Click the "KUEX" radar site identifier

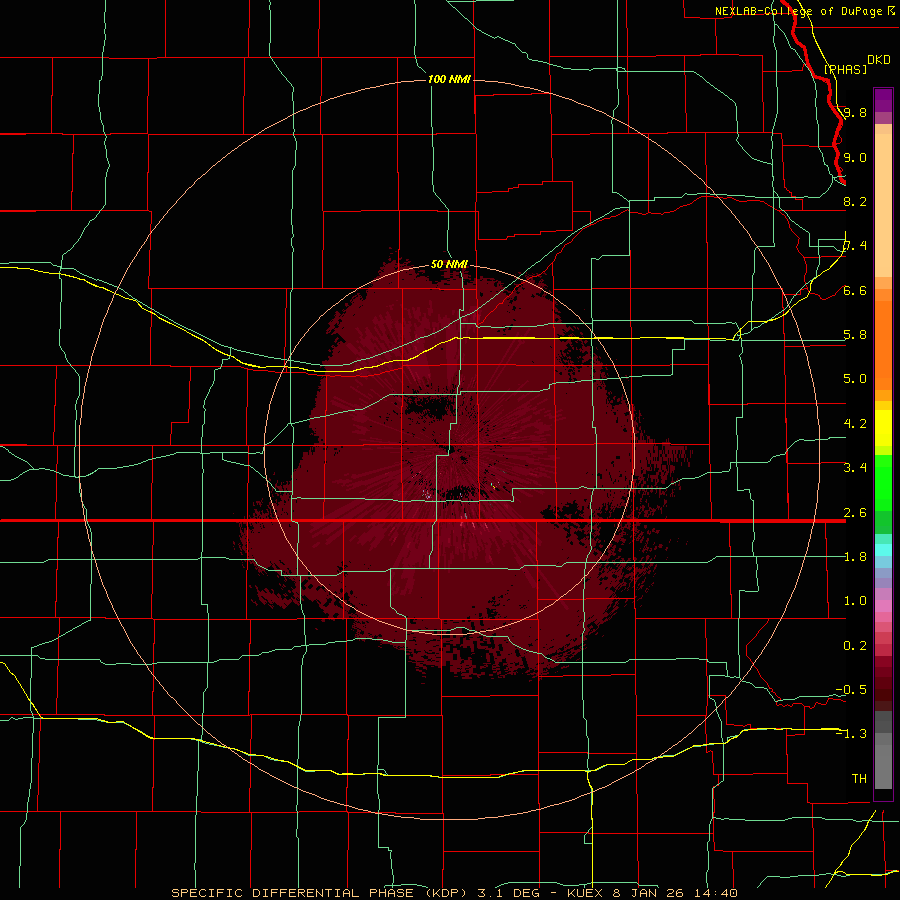587,893
